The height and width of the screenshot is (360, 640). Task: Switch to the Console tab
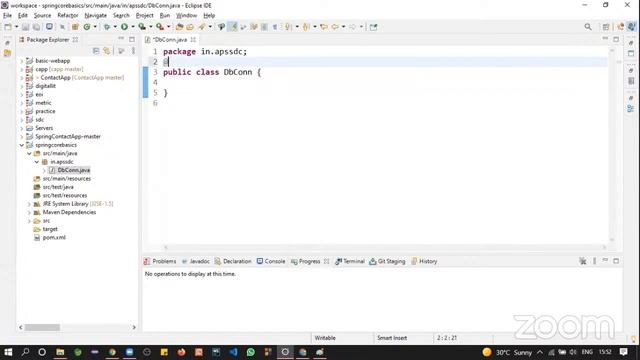click(x=271, y=261)
